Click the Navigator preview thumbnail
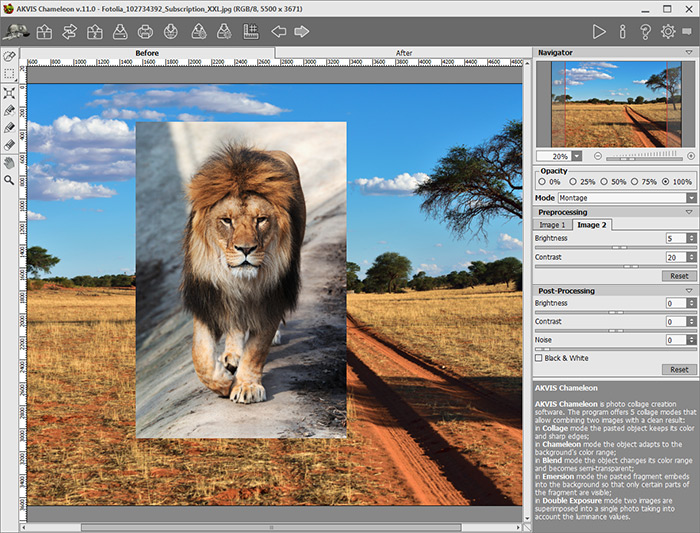 pos(615,104)
